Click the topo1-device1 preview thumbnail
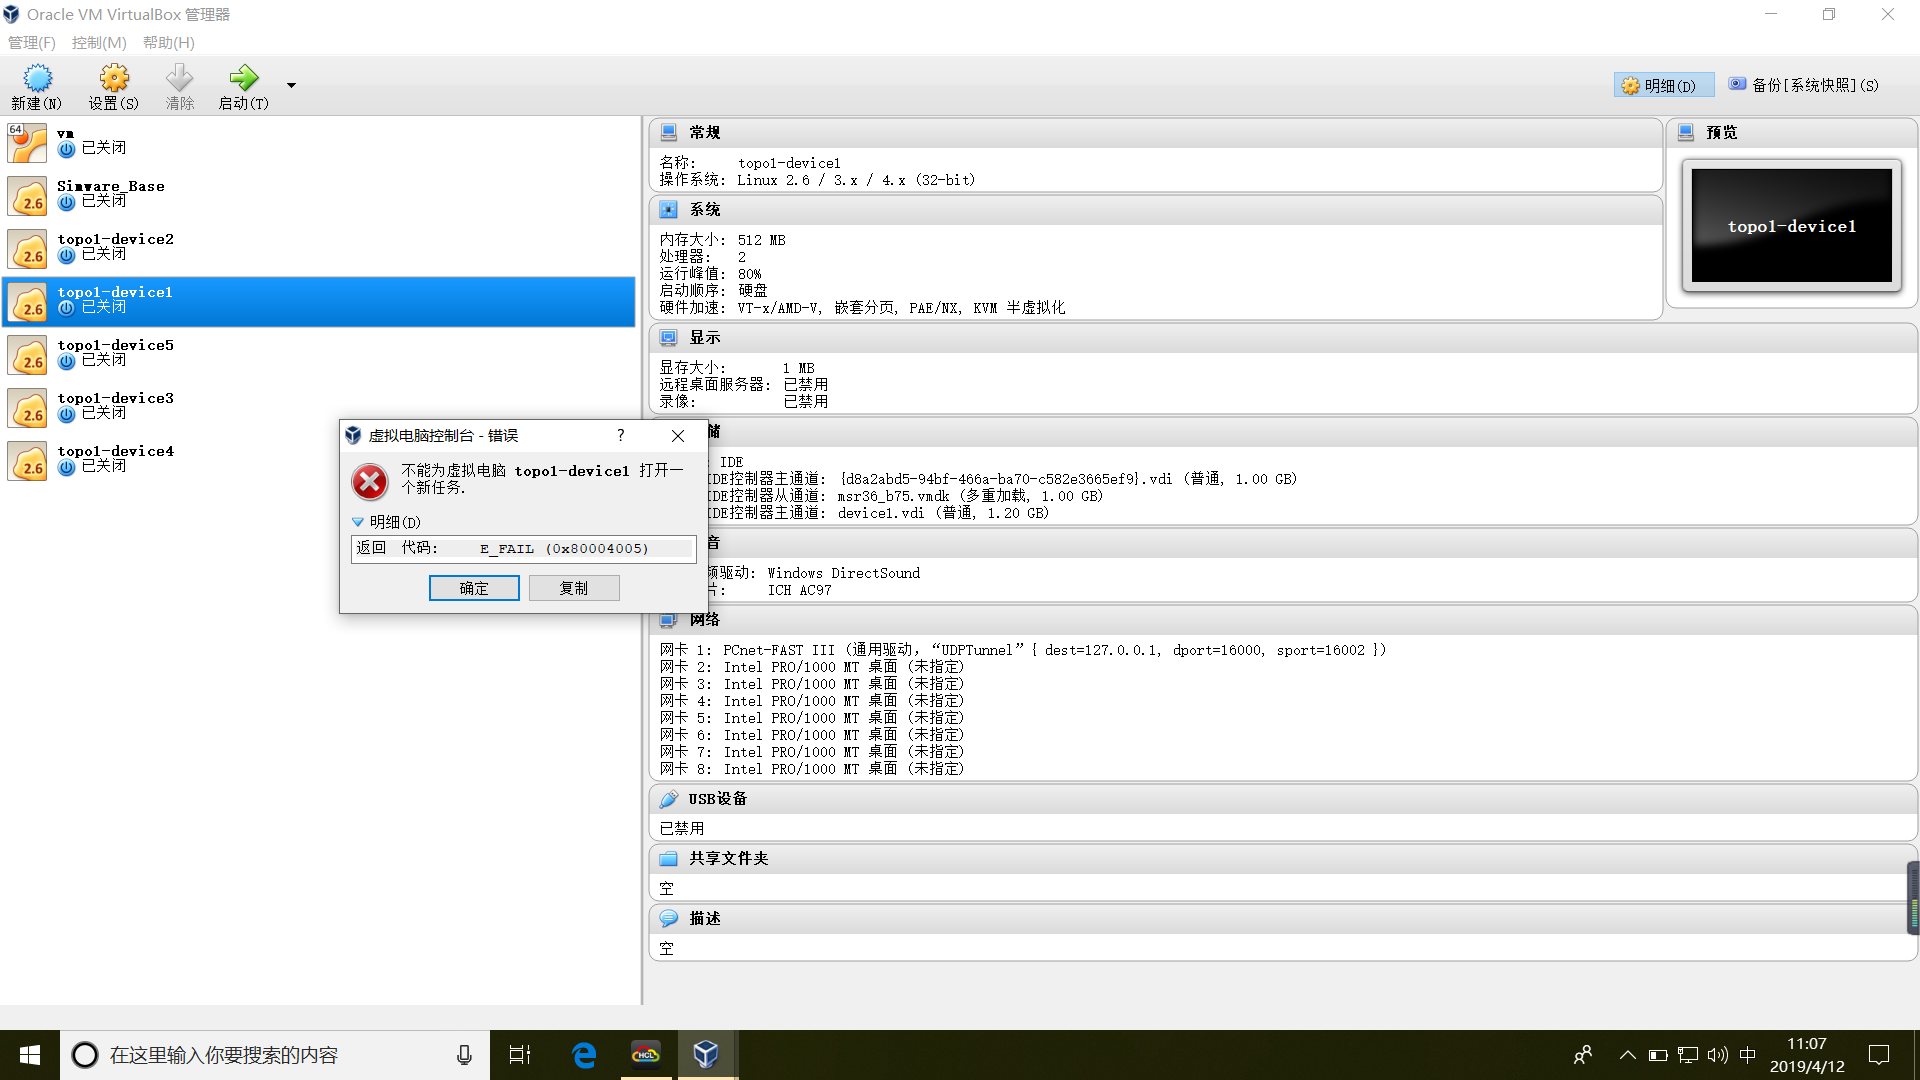The image size is (1920, 1080). click(x=1791, y=226)
